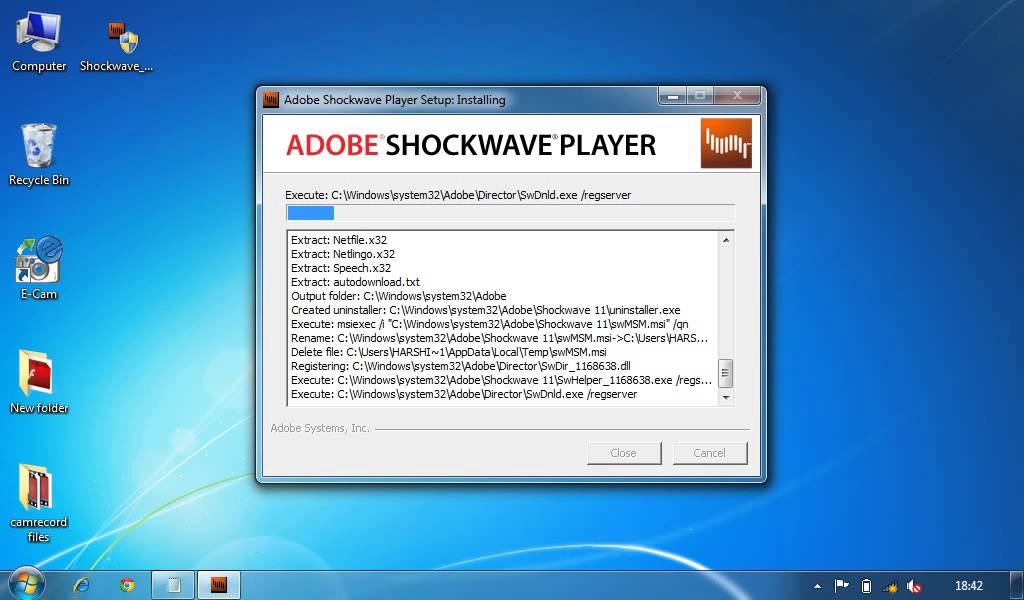Click the 'Adobe Systems, Inc.' label
Image resolution: width=1024 pixels, height=600 pixels.
(320, 428)
